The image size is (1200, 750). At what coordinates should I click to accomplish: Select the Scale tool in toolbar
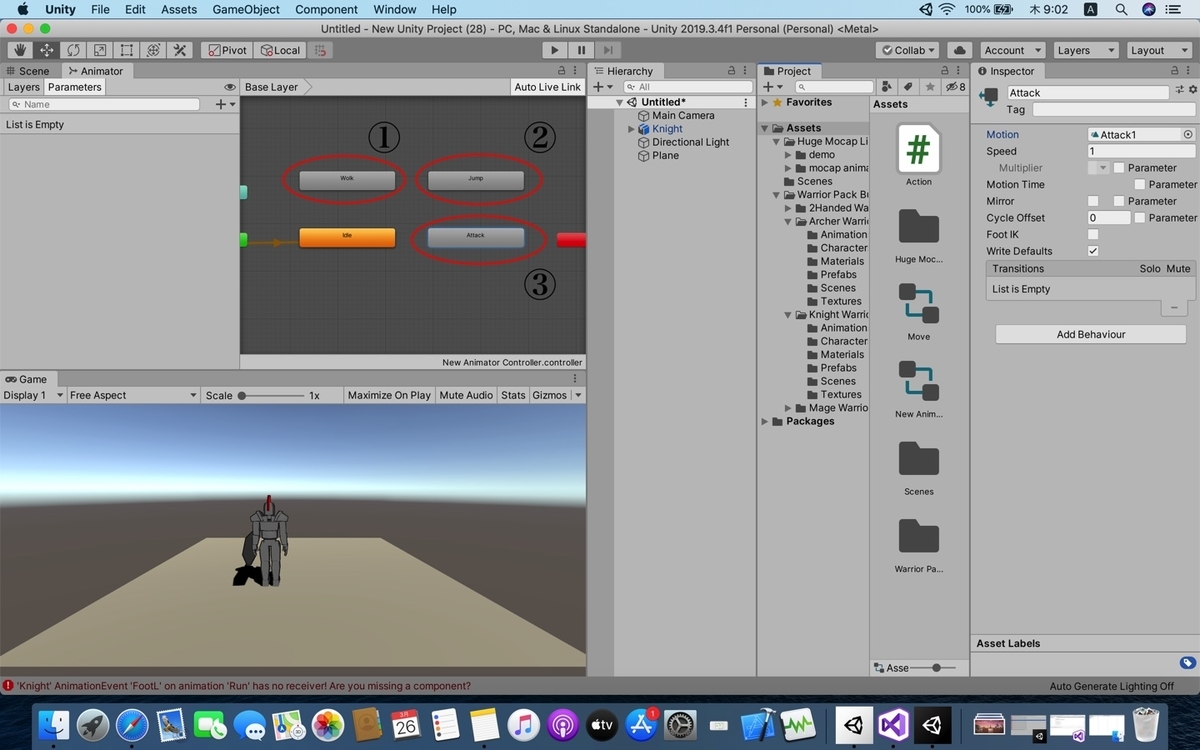pyautogui.click(x=100, y=50)
